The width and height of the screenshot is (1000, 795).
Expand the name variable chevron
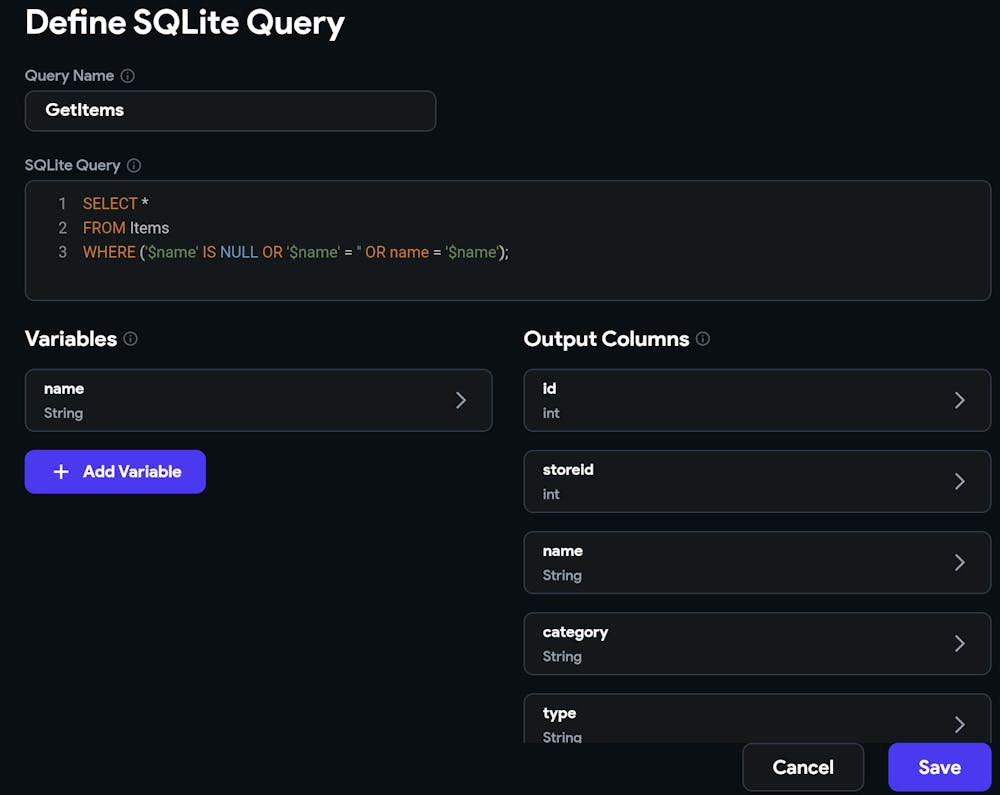[x=461, y=400]
